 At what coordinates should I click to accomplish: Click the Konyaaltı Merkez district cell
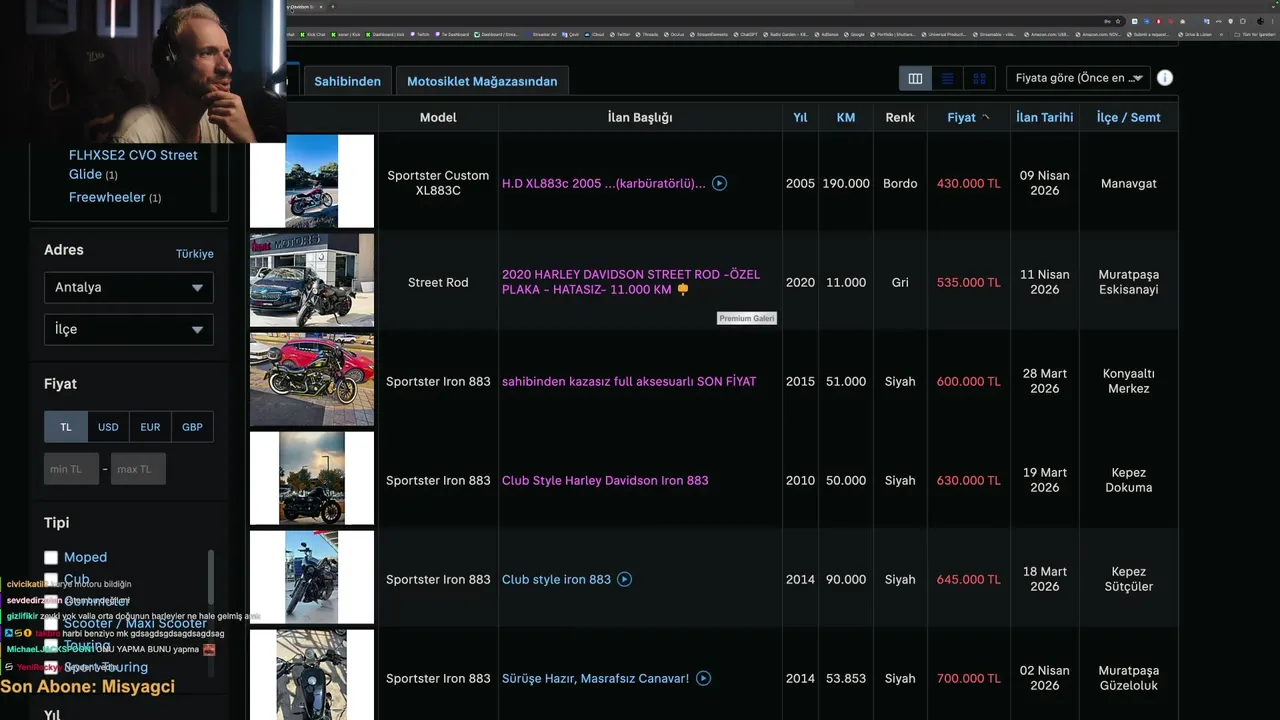point(1128,381)
